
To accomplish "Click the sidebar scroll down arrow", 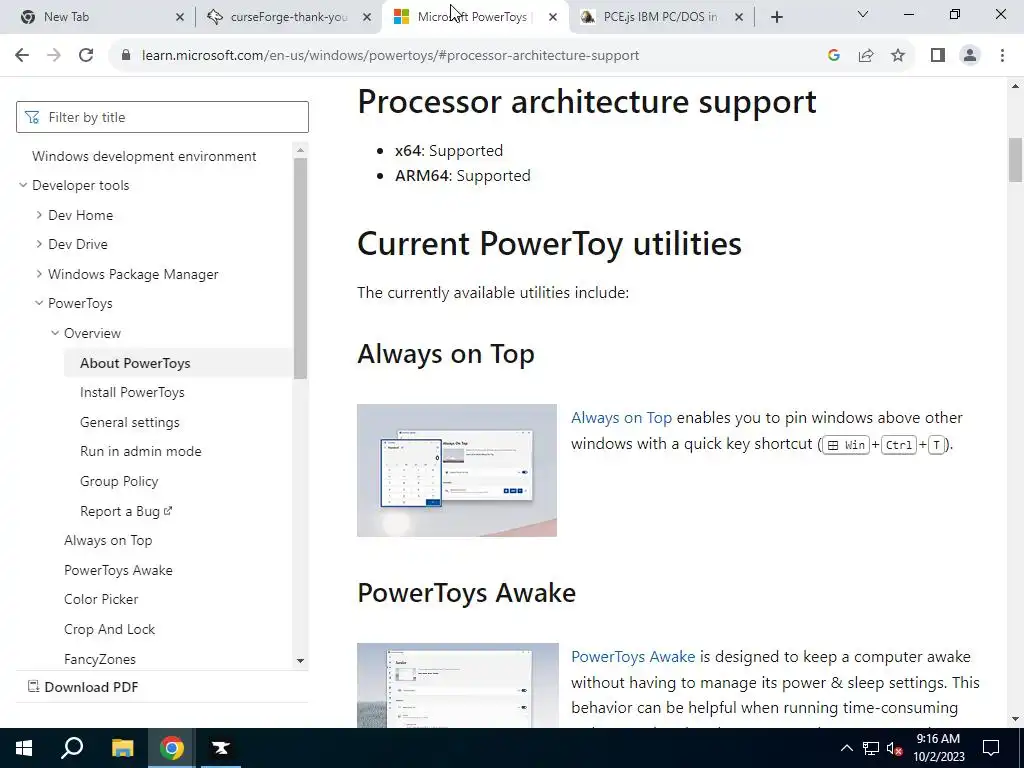I will click(x=300, y=660).
